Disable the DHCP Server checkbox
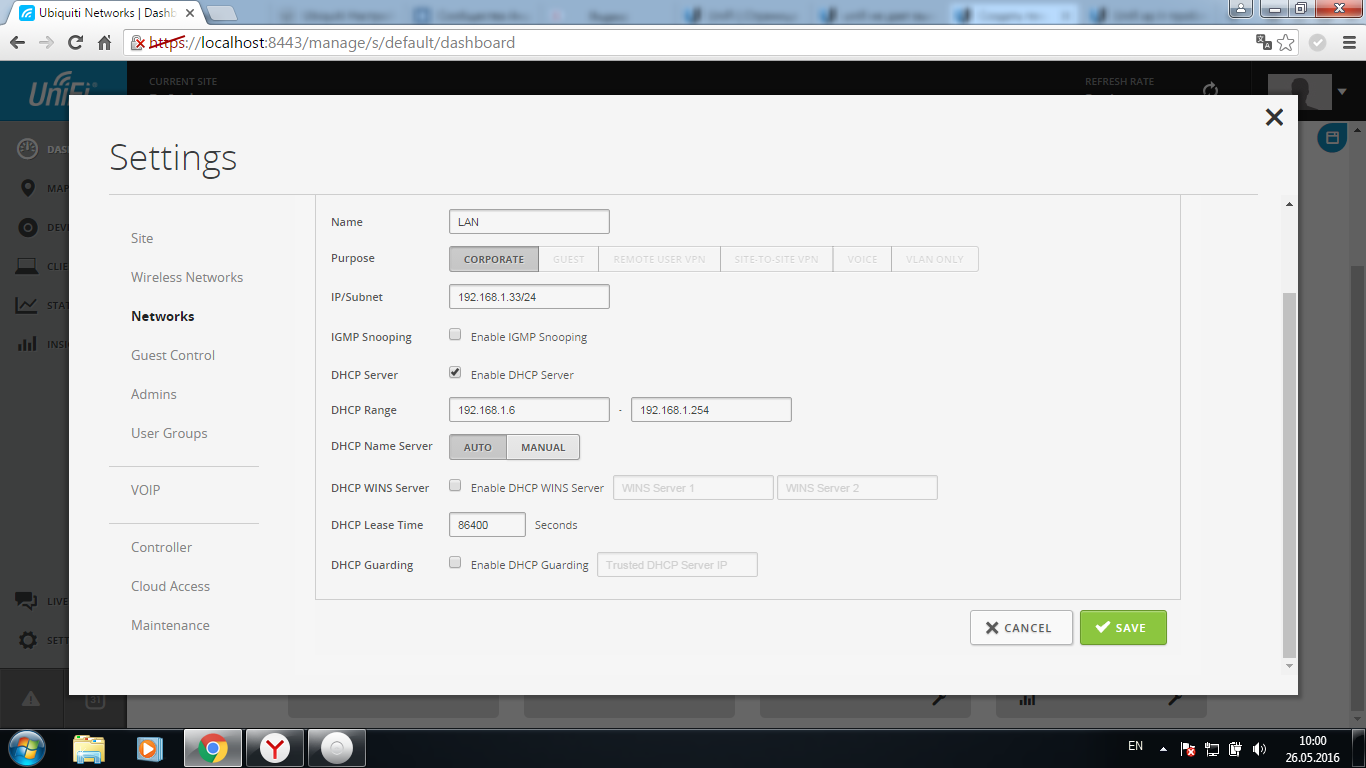Viewport: 1366px width, 768px height. [x=455, y=373]
